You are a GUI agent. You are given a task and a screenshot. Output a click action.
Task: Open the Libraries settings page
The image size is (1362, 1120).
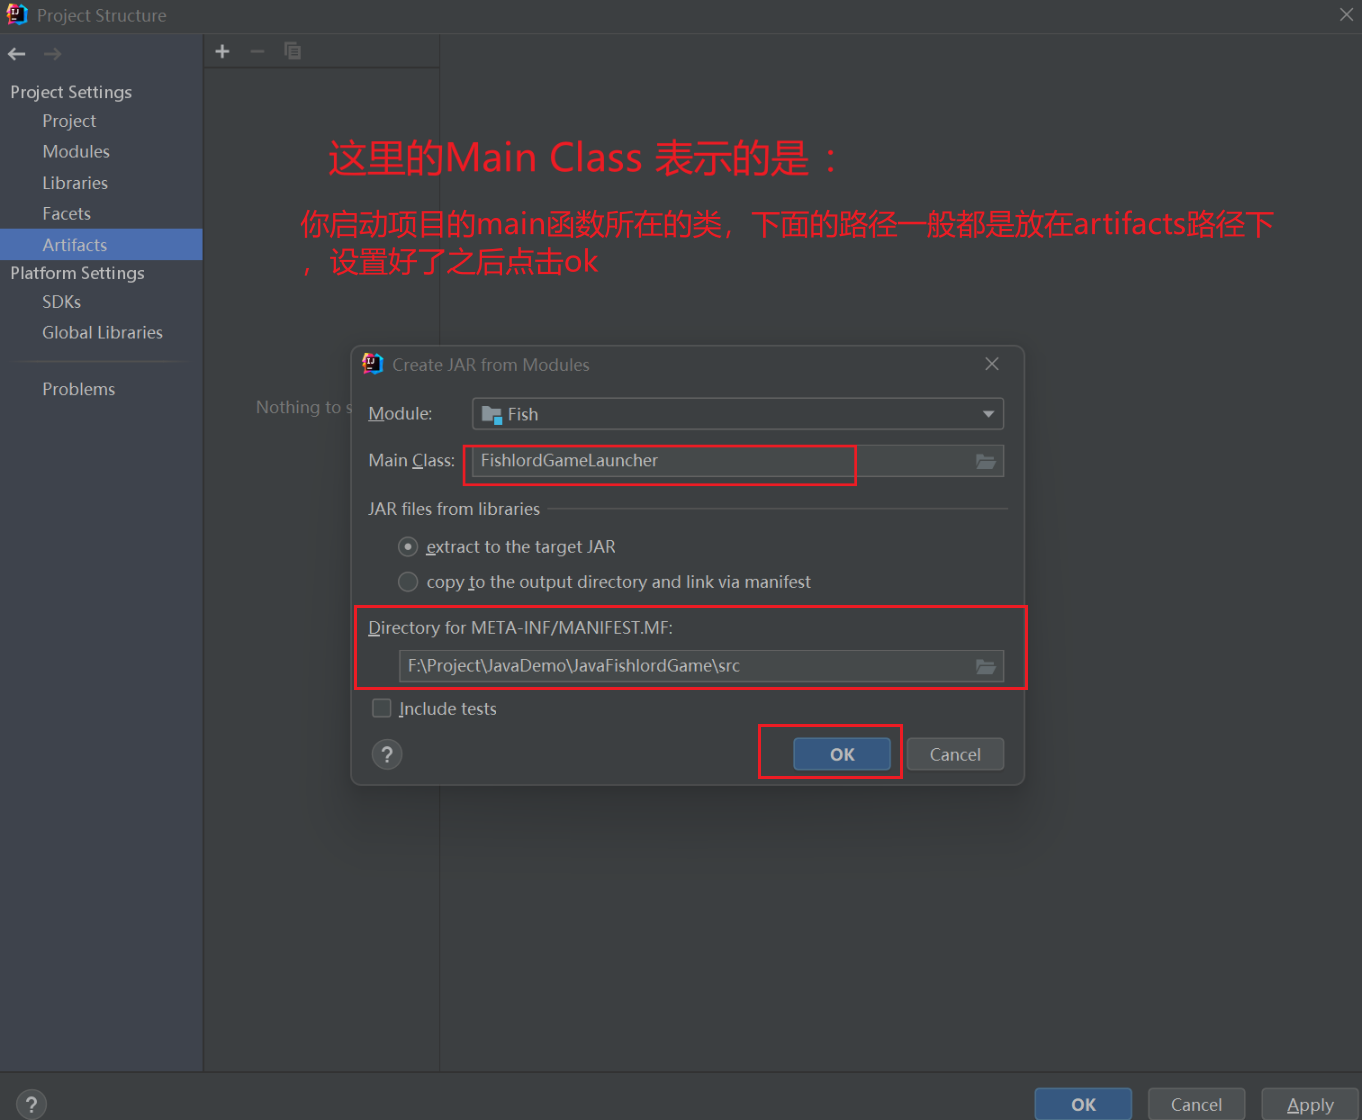(x=75, y=183)
